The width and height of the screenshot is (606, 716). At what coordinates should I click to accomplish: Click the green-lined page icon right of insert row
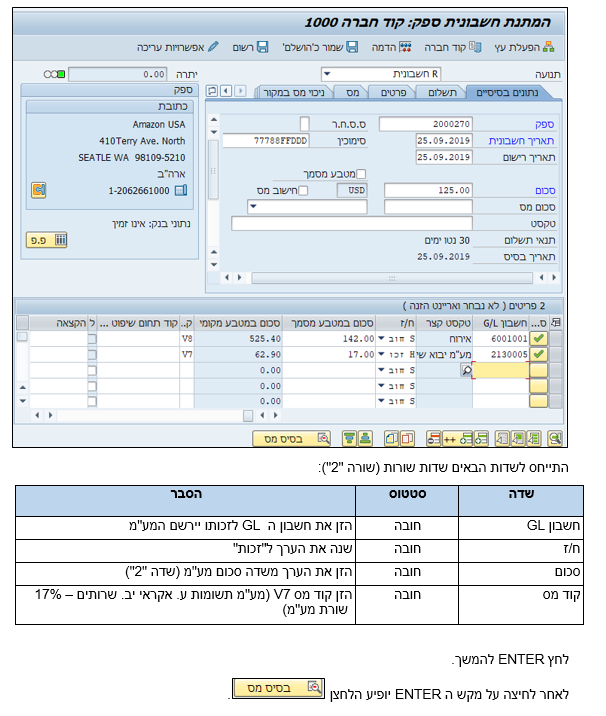coord(533,438)
